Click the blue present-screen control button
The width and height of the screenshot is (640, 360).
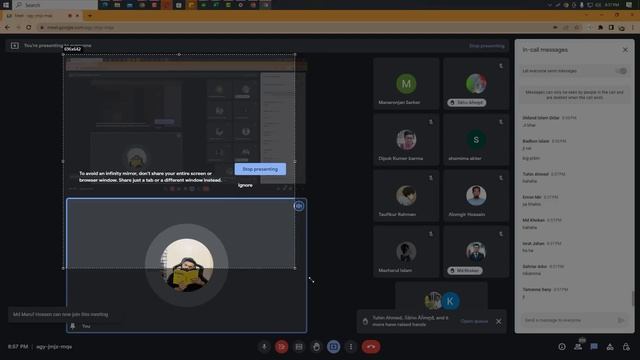point(333,347)
